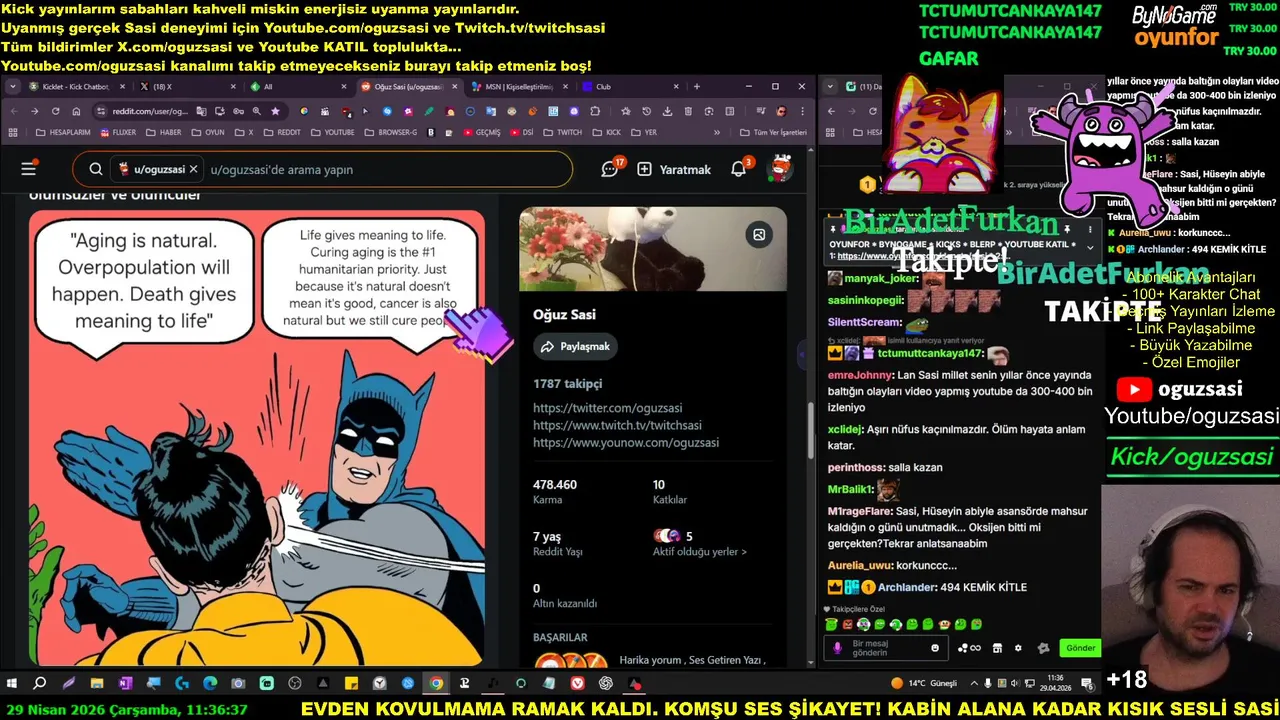Viewport: 1280px width, 720px height.
Task: Click the Paylaşmak share button
Action: pos(575,346)
